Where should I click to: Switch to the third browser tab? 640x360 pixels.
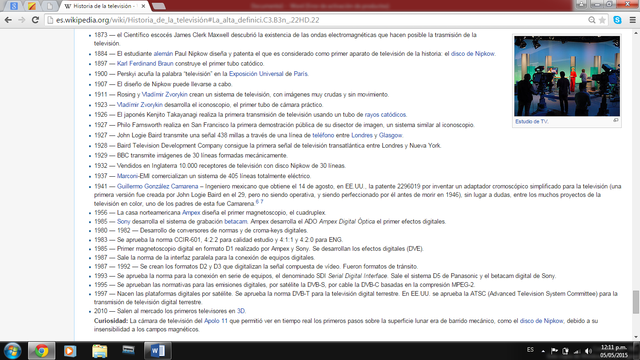49,6
